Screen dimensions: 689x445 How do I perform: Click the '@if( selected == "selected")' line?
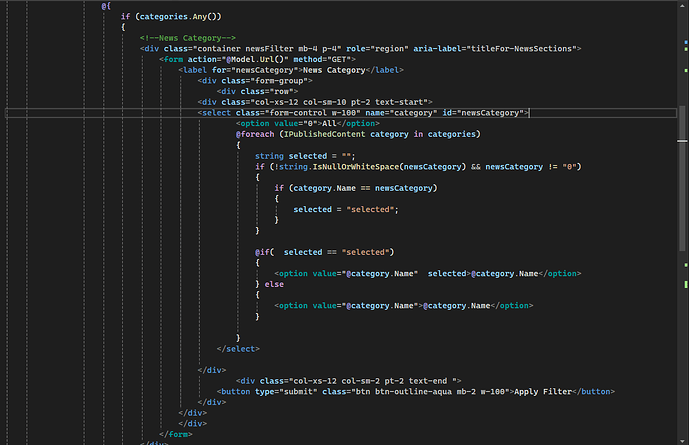pyautogui.click(x=324, y=252)
